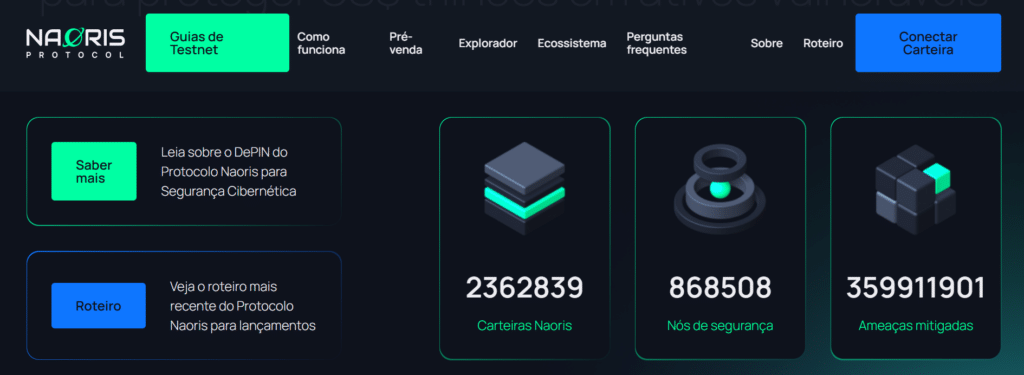Click the 2362839 wallet count
This screenshot has width=1024, height=375.
pyautogui.click(x=524, y=287)
